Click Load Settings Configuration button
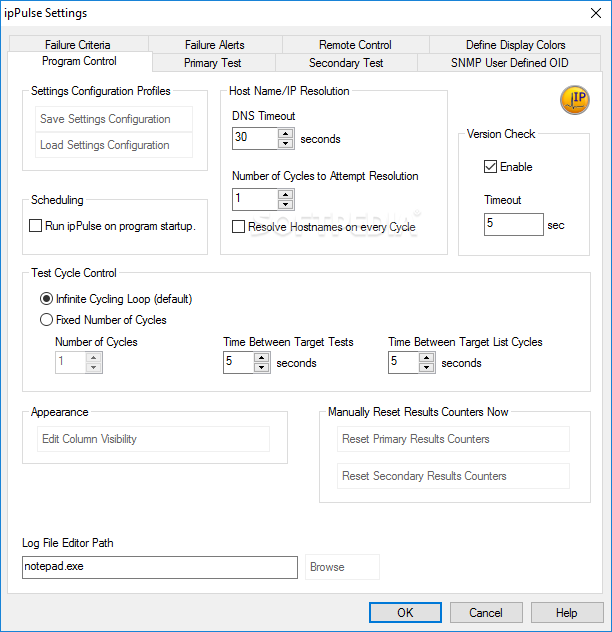 (x=114, y=145)
